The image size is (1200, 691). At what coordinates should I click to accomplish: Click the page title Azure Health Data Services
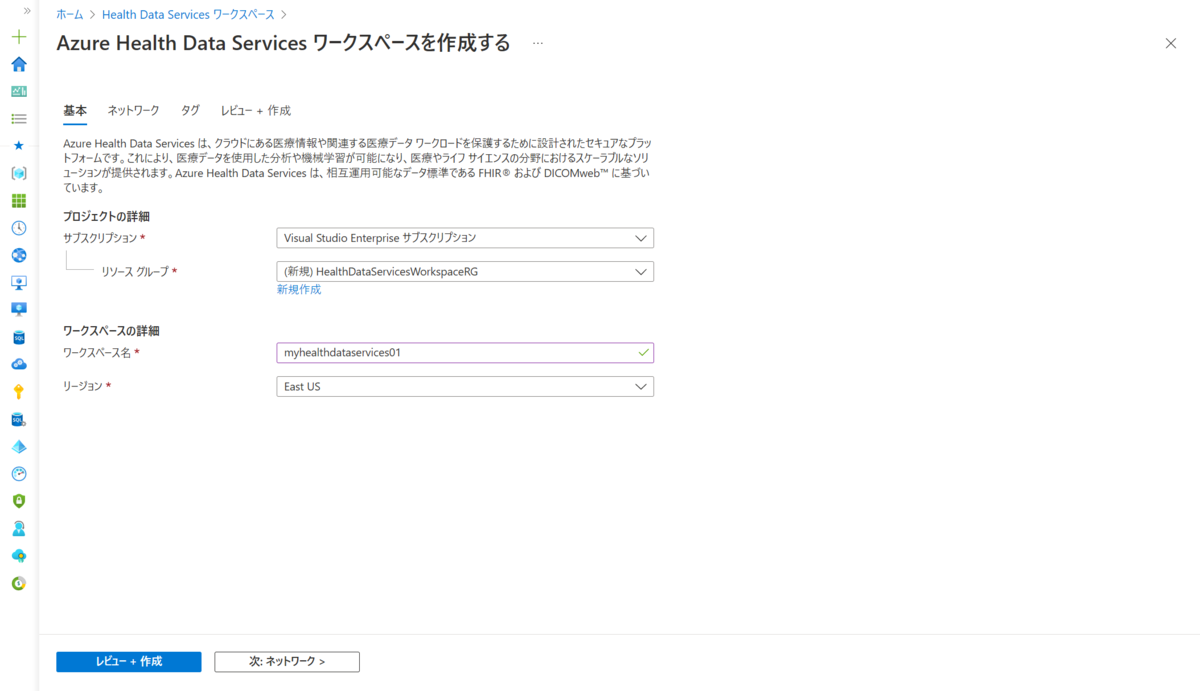(283, 43)
